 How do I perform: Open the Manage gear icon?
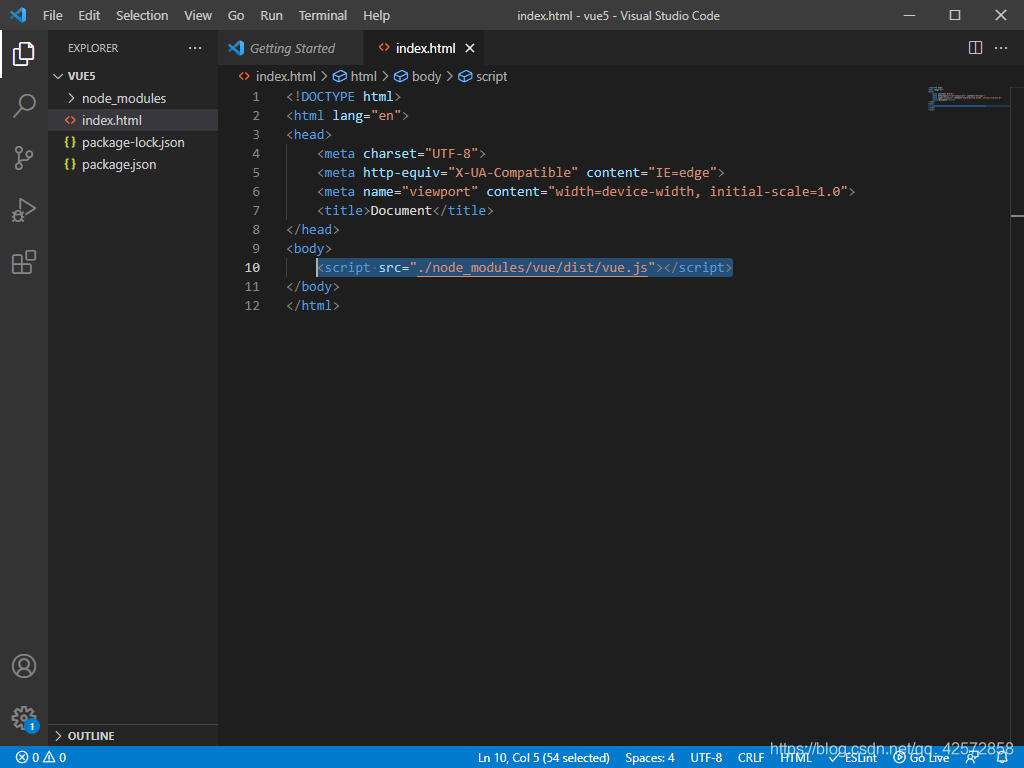coord(24,718)
